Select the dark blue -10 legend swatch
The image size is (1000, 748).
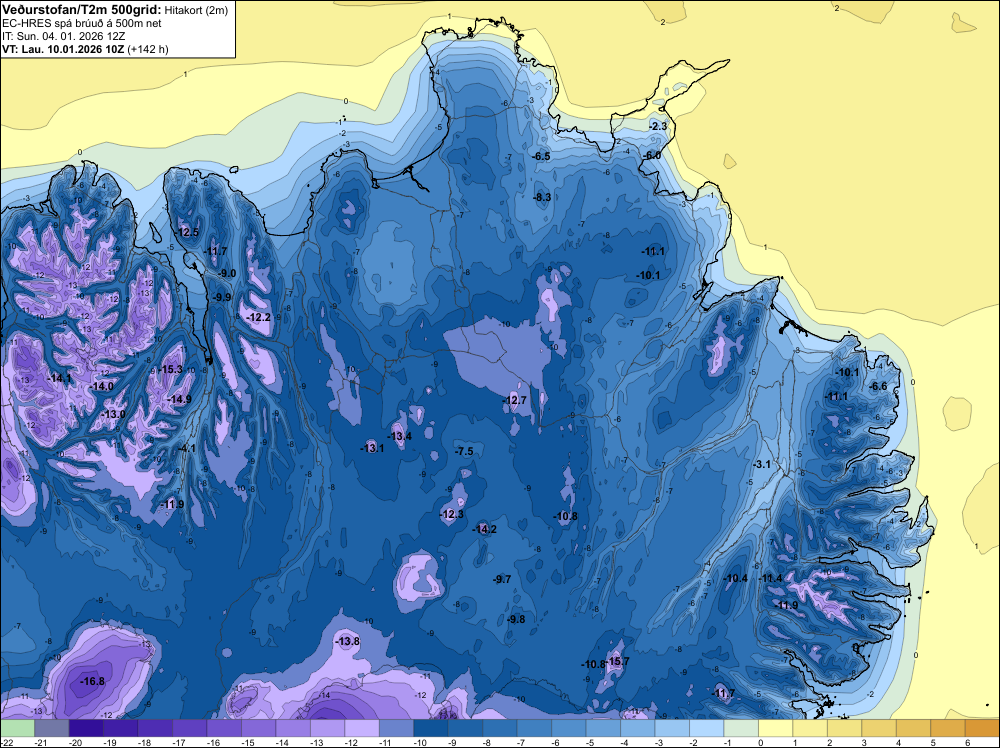[430, 728]
